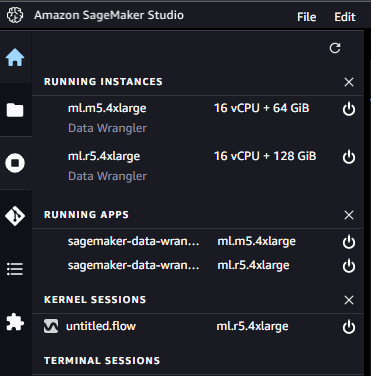The image size is (371, 376).
Task: Shut down the ml.m5.4xlarge running instance
Action: point(349,109)
